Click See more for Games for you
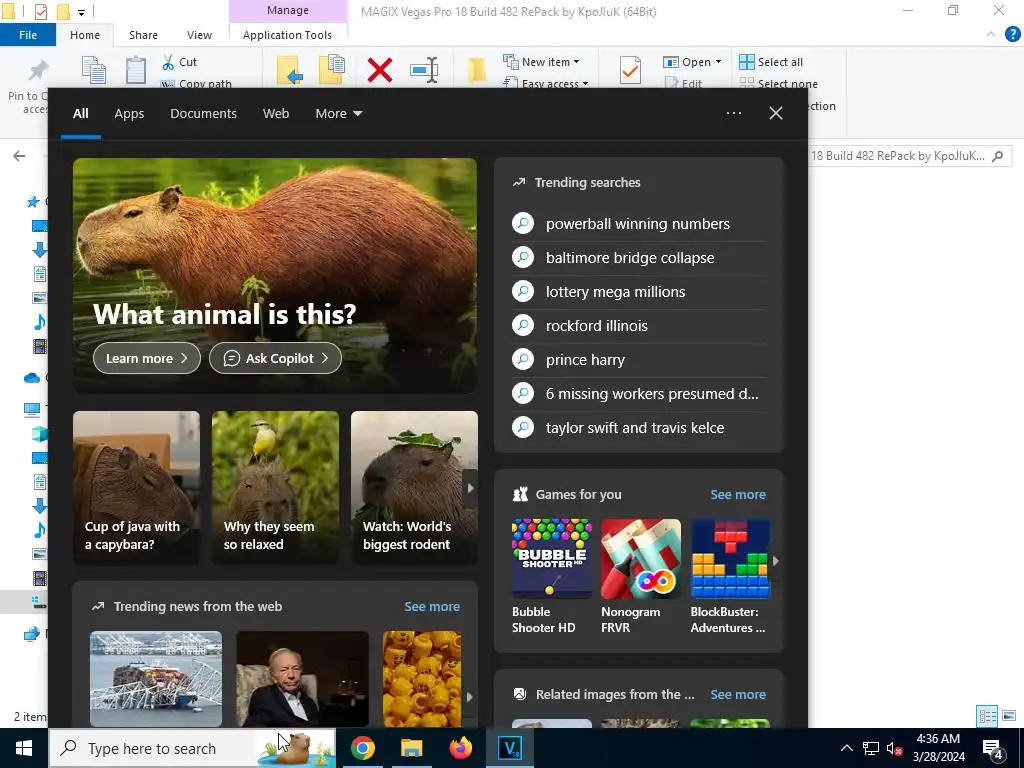The width and height of the screenshot is (1024, 768). click(x=738, y=494)
